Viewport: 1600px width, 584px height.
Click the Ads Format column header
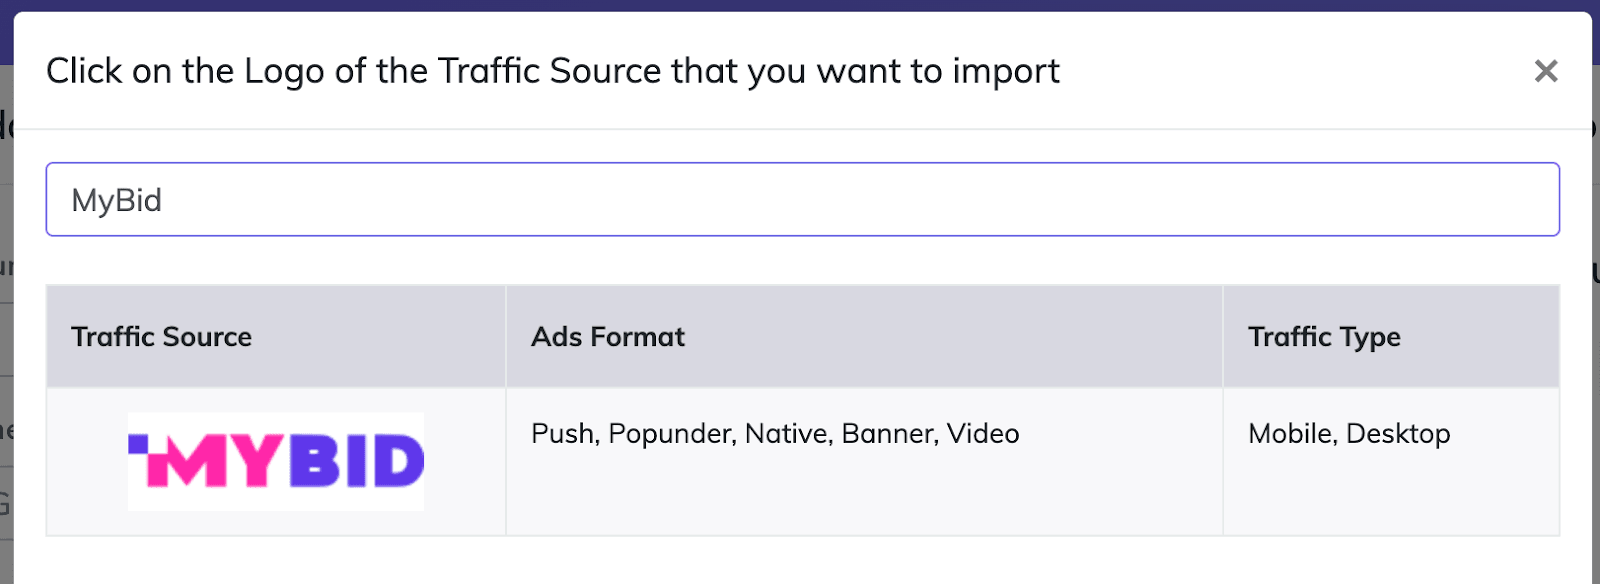pos(608,337)
